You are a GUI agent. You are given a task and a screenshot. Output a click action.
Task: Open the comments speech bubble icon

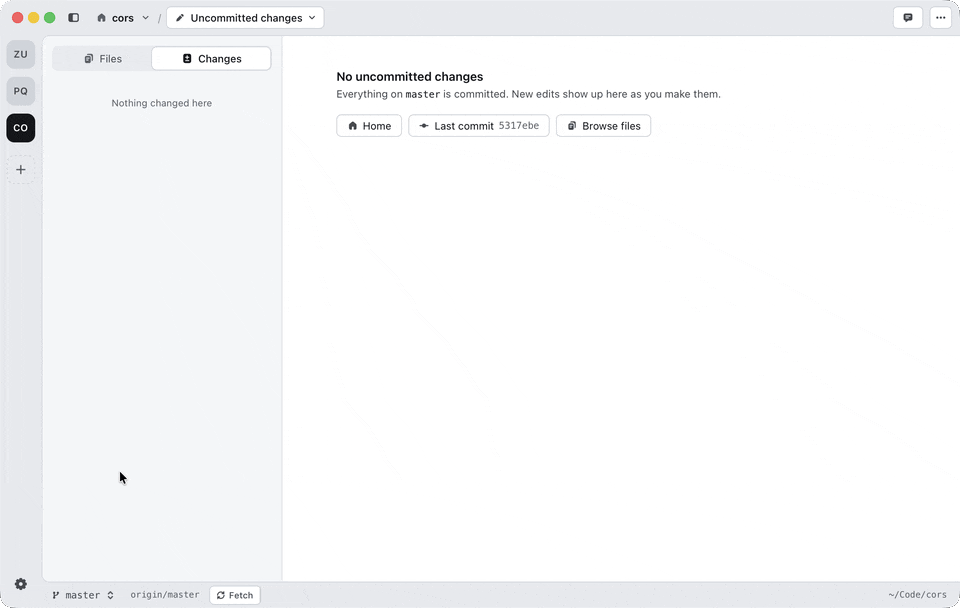tap(908, 18)
